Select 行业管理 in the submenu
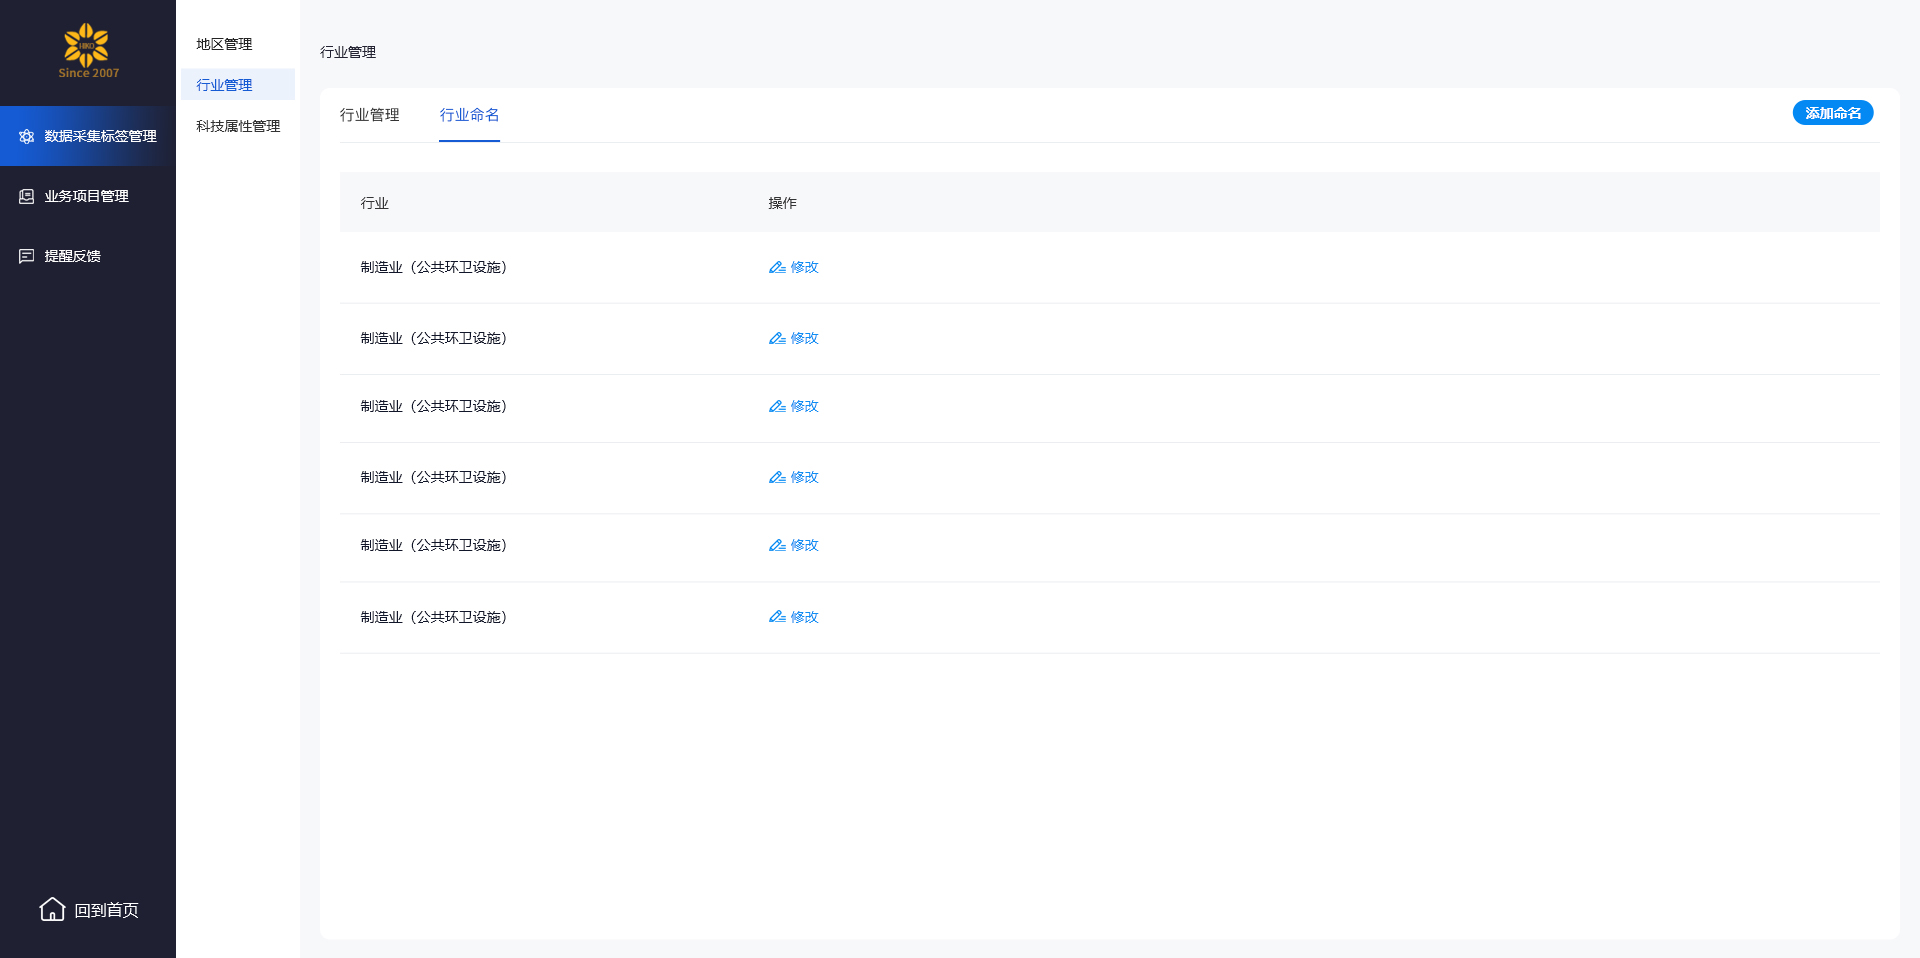This screenshot has width=1920, height=958. pyautogui.click(x=224, y=85)
